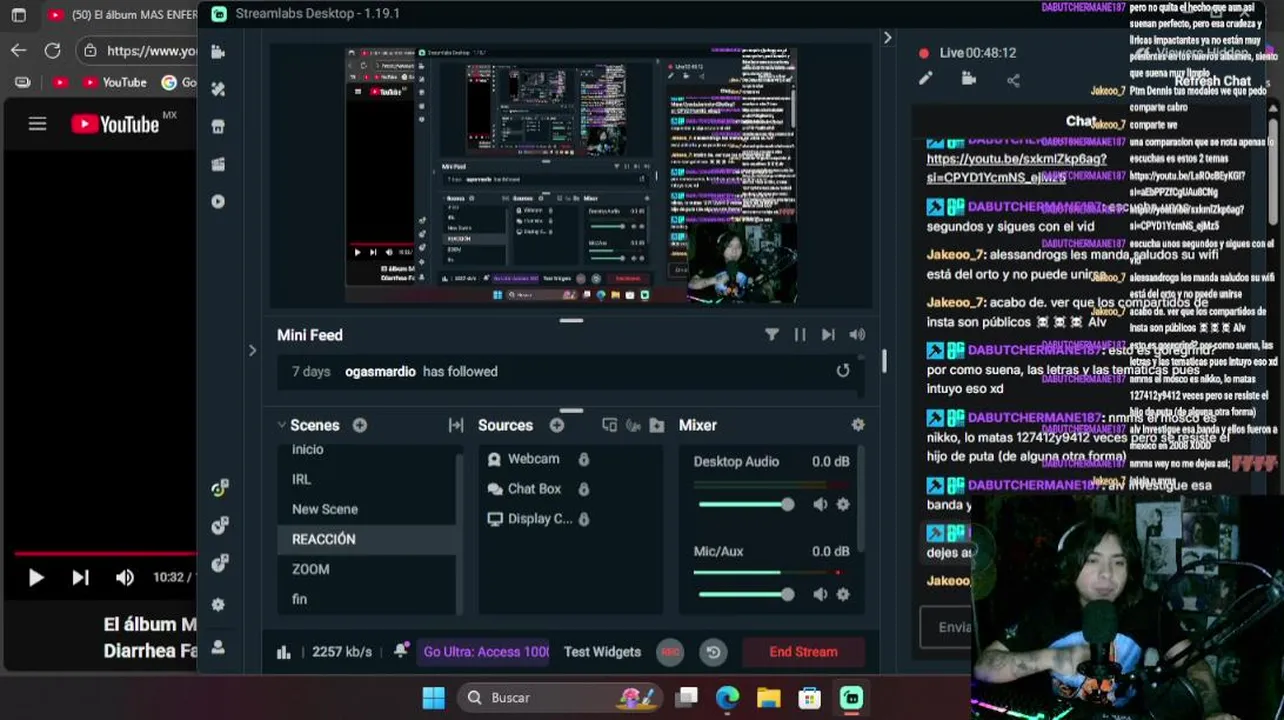This screenshot has width=1284, height=720.
Task: Open notifications bell in status bar
Action: coord(401,651)
